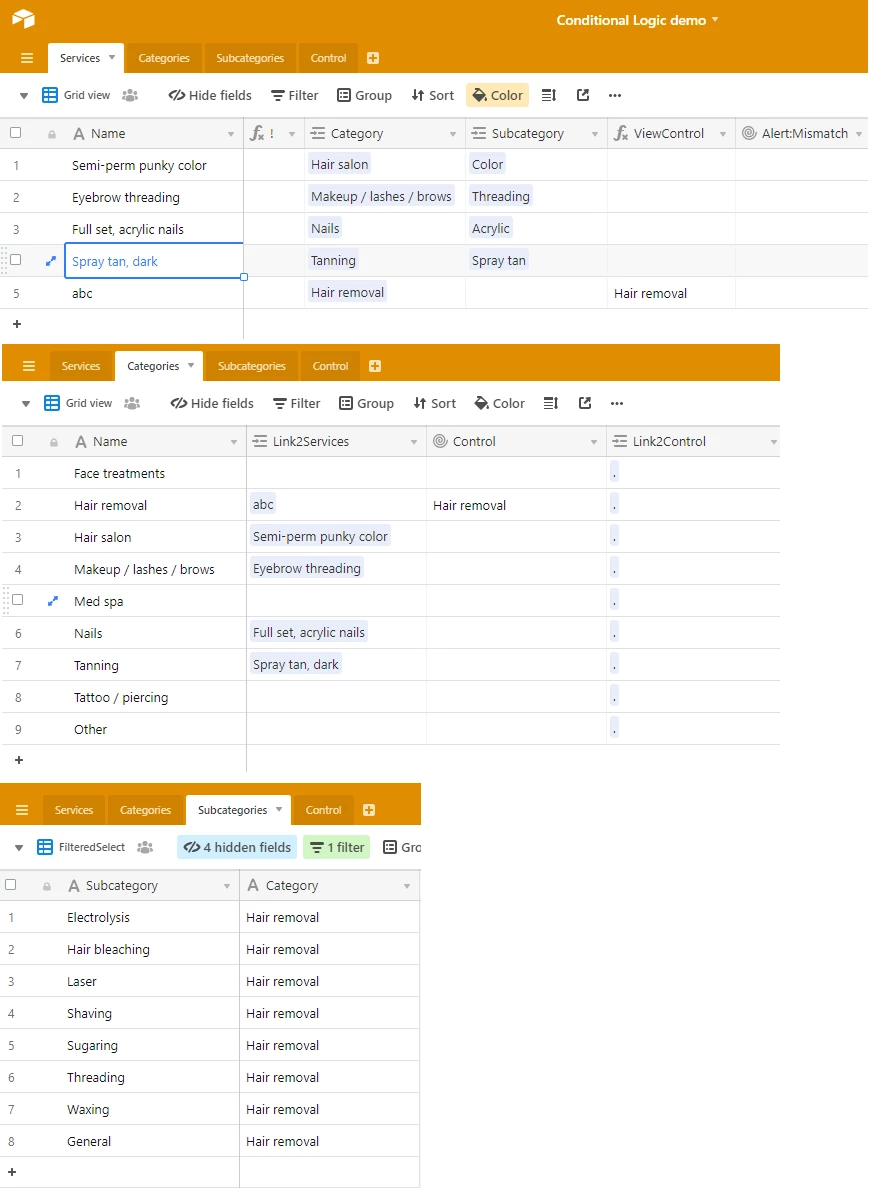Screen dimensions: 869x1188
Task: Click lock icon in Services Name header
Action: click(52, 135)
